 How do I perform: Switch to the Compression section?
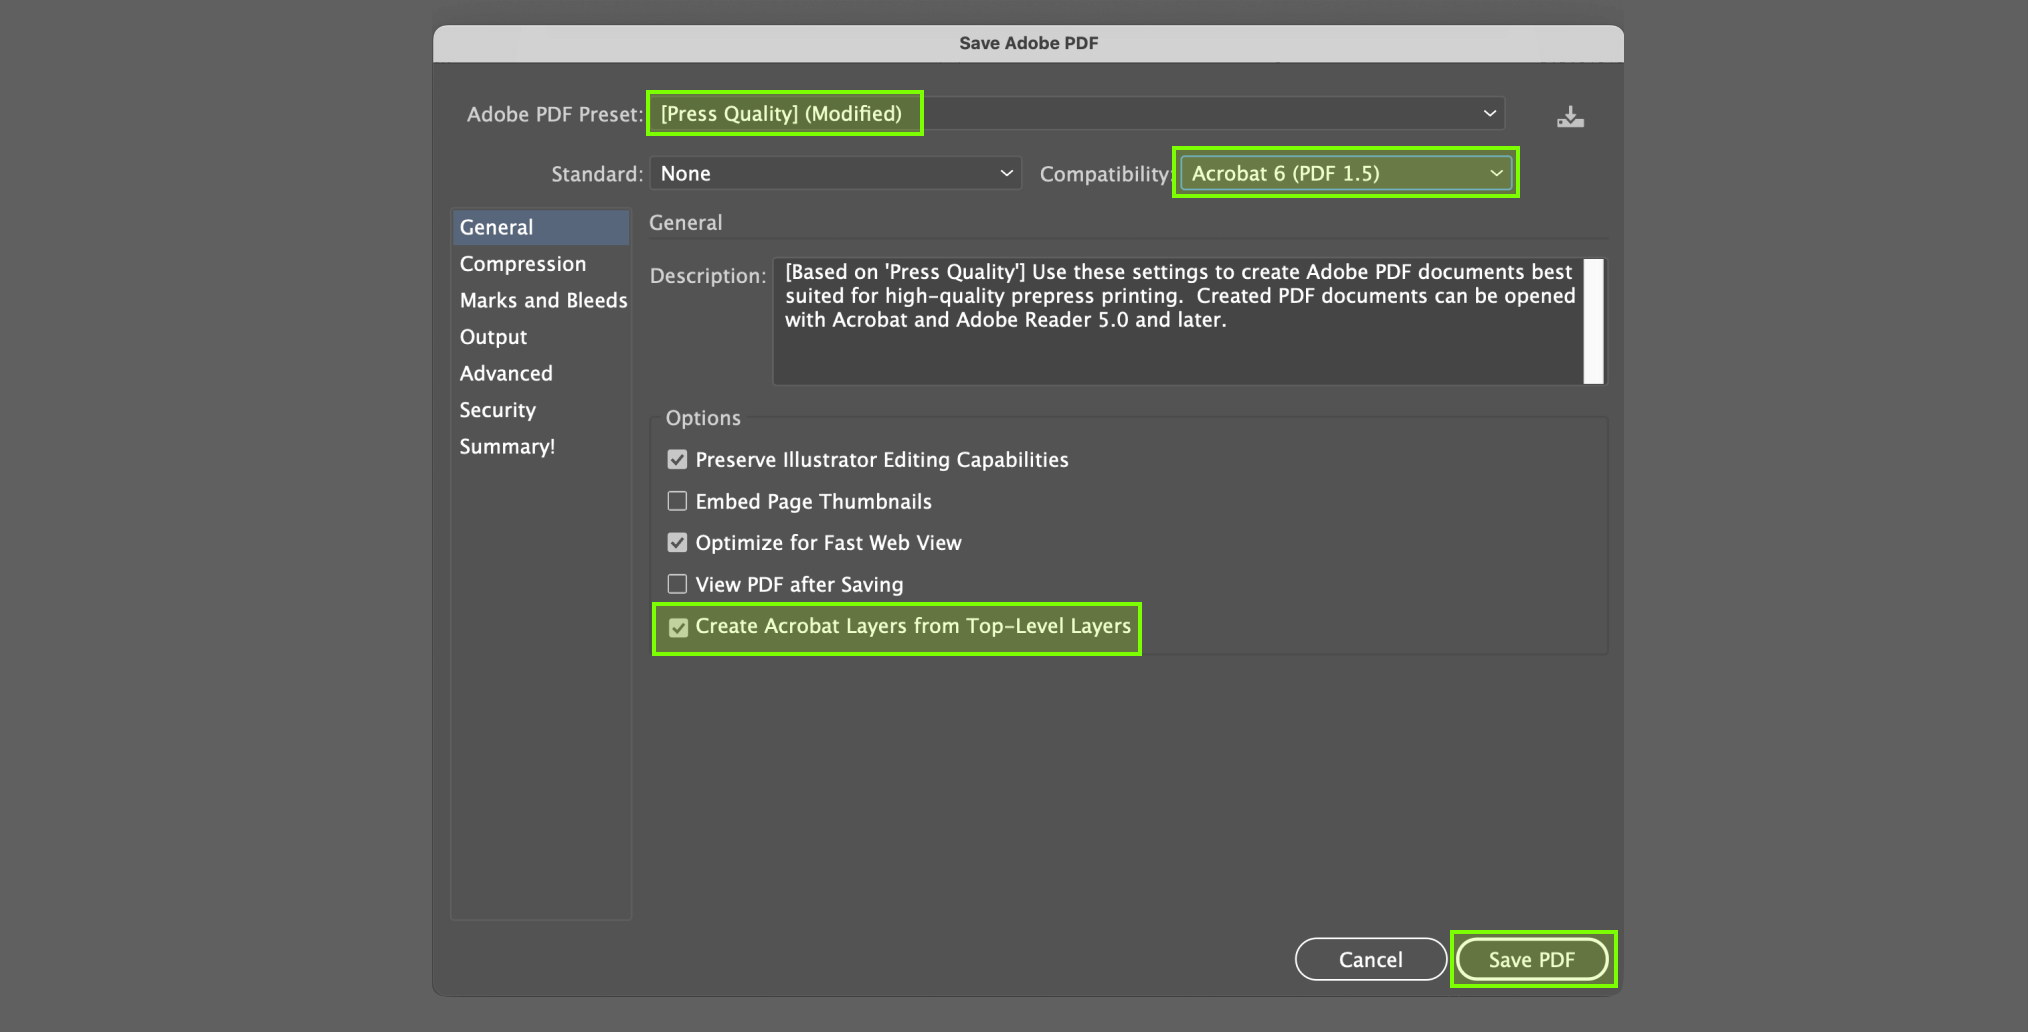540,264
